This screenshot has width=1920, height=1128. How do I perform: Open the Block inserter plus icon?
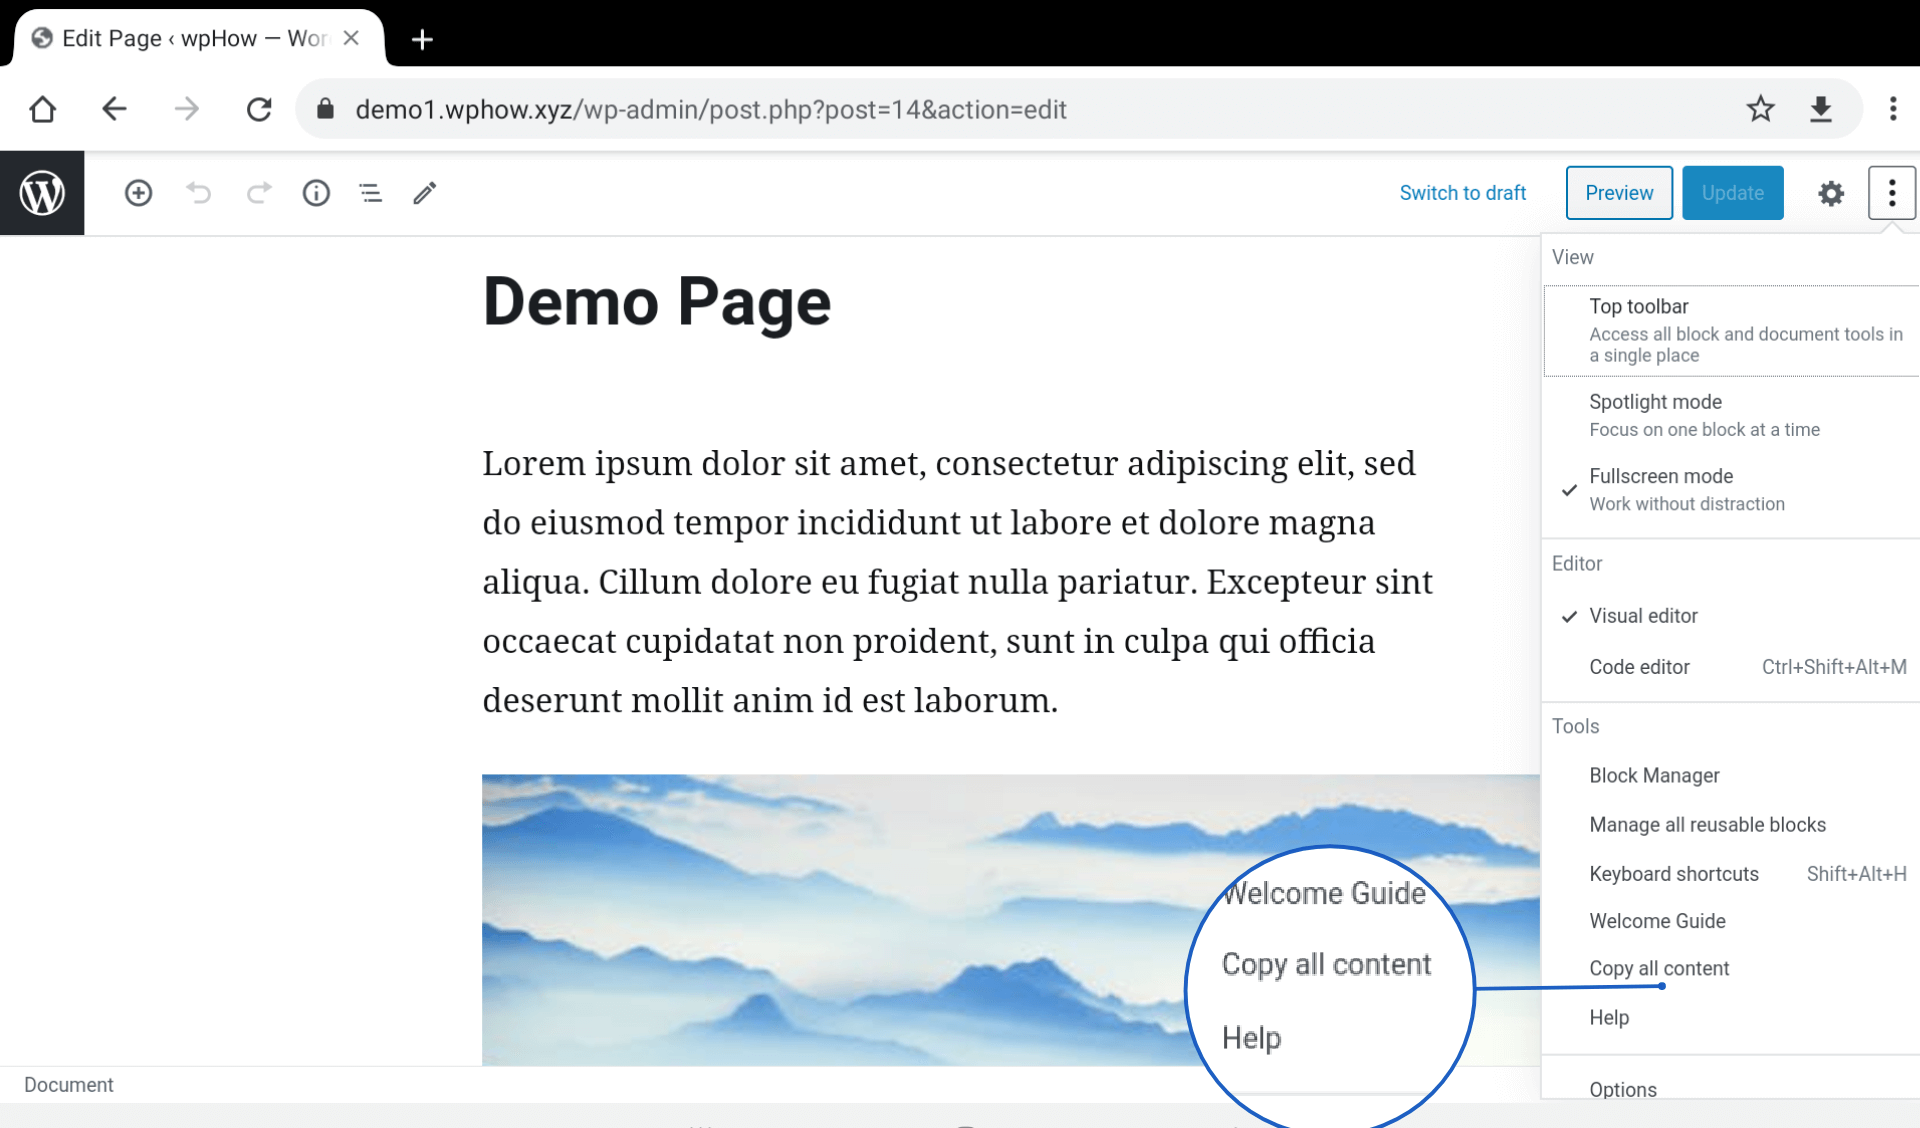tap(137, 193)
